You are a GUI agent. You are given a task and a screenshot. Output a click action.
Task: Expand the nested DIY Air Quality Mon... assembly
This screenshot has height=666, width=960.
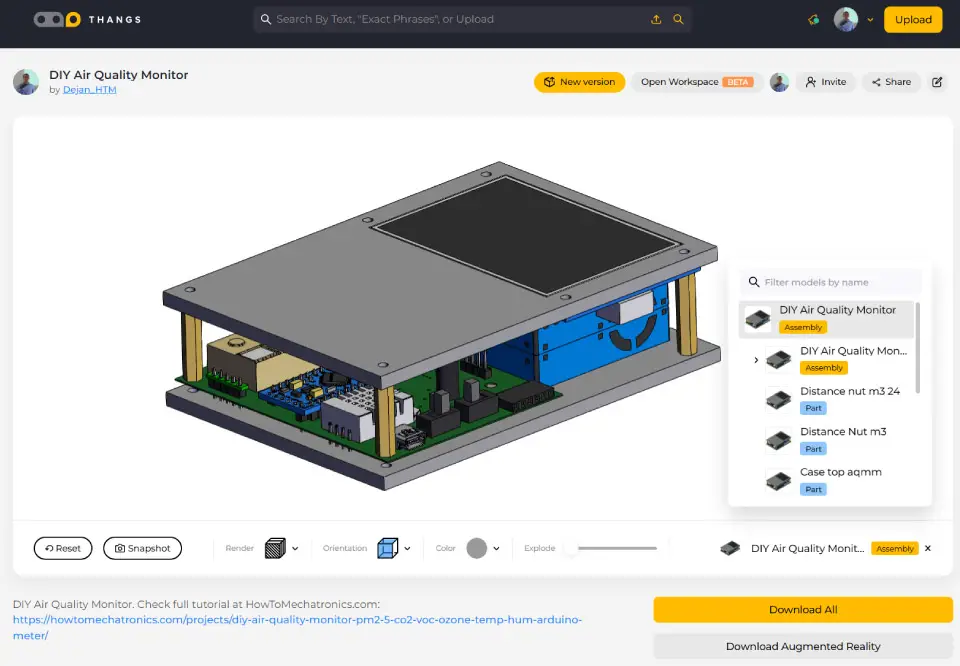click(x=756, y=359)
